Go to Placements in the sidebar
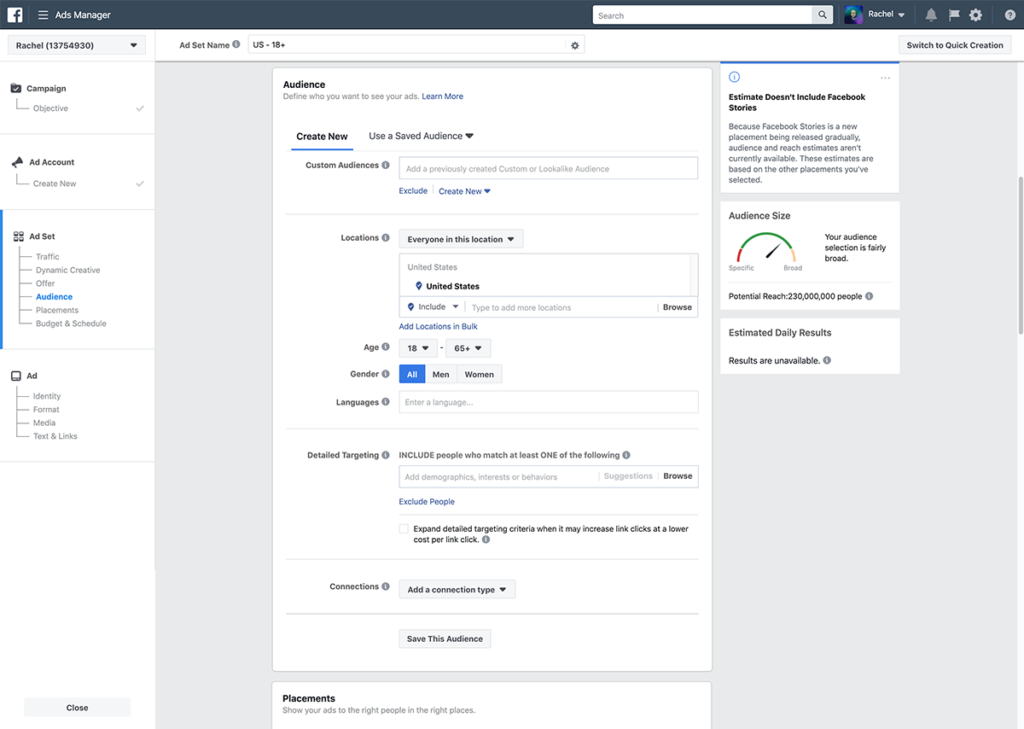The width and height of the screenshot is (1024, 729). pyautogui.click(x=57, y=310)
